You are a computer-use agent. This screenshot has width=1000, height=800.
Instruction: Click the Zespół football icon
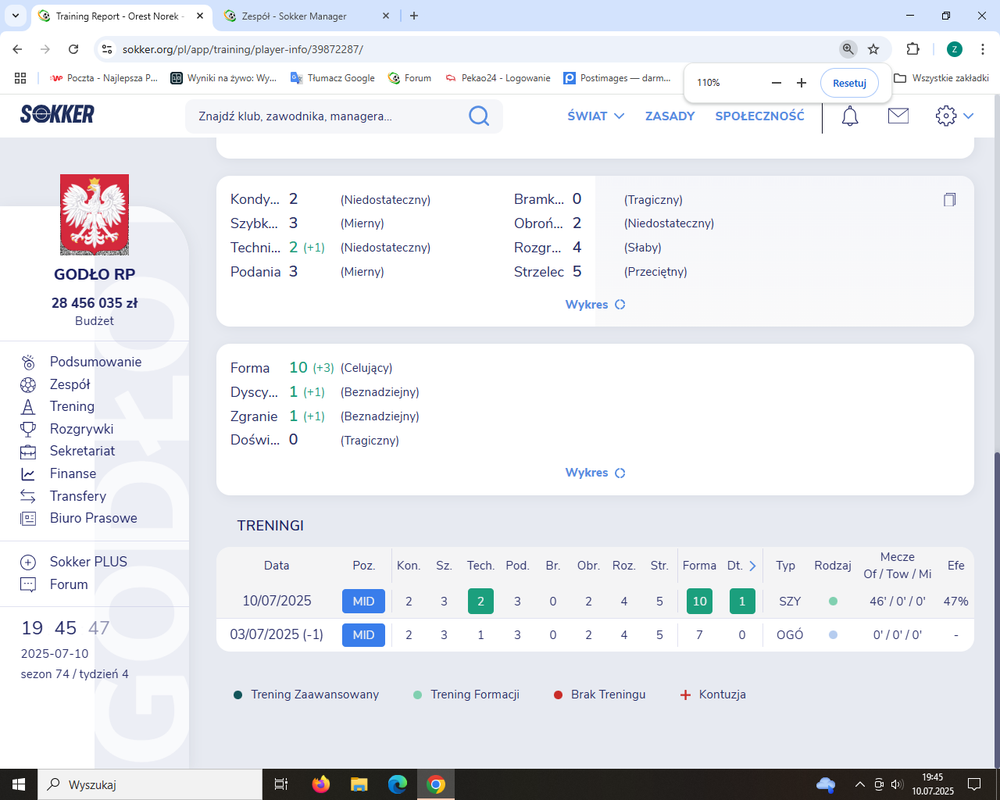tap(28, 385)
